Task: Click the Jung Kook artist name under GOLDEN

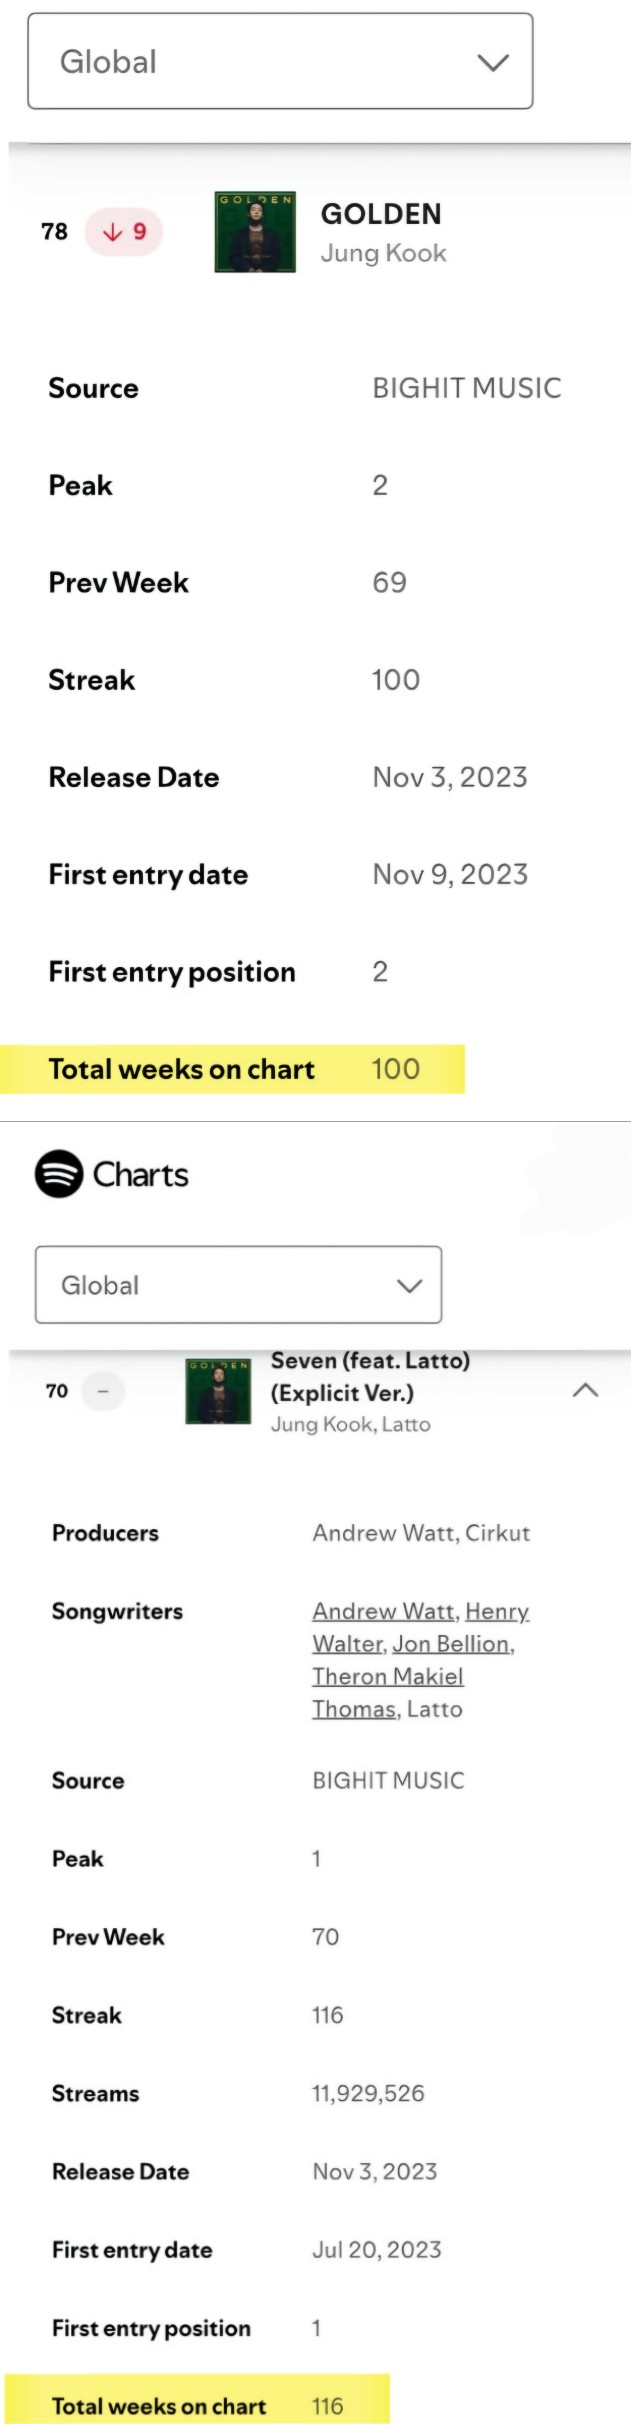Action: (383, 253)
